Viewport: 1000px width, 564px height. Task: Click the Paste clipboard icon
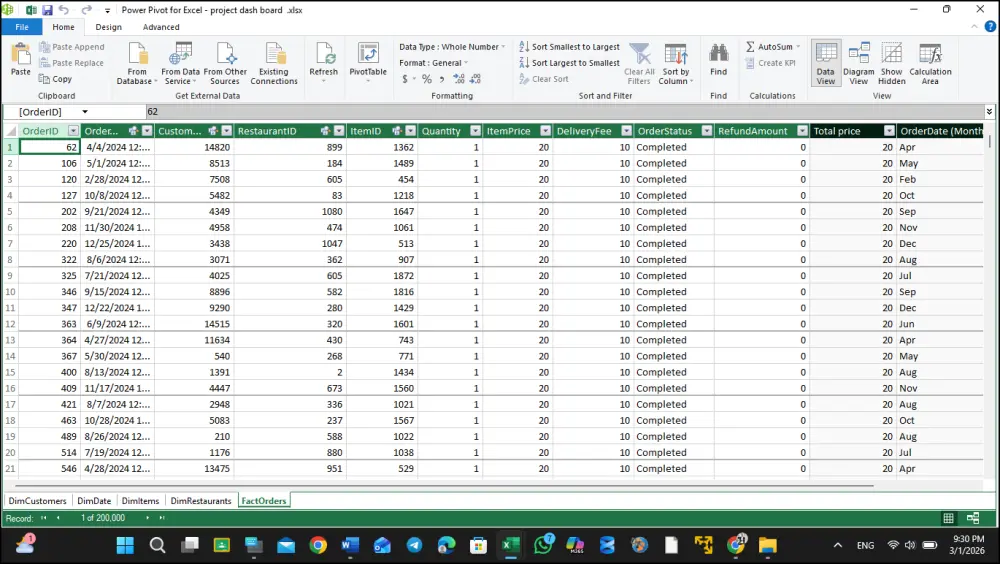coord(20,54)
